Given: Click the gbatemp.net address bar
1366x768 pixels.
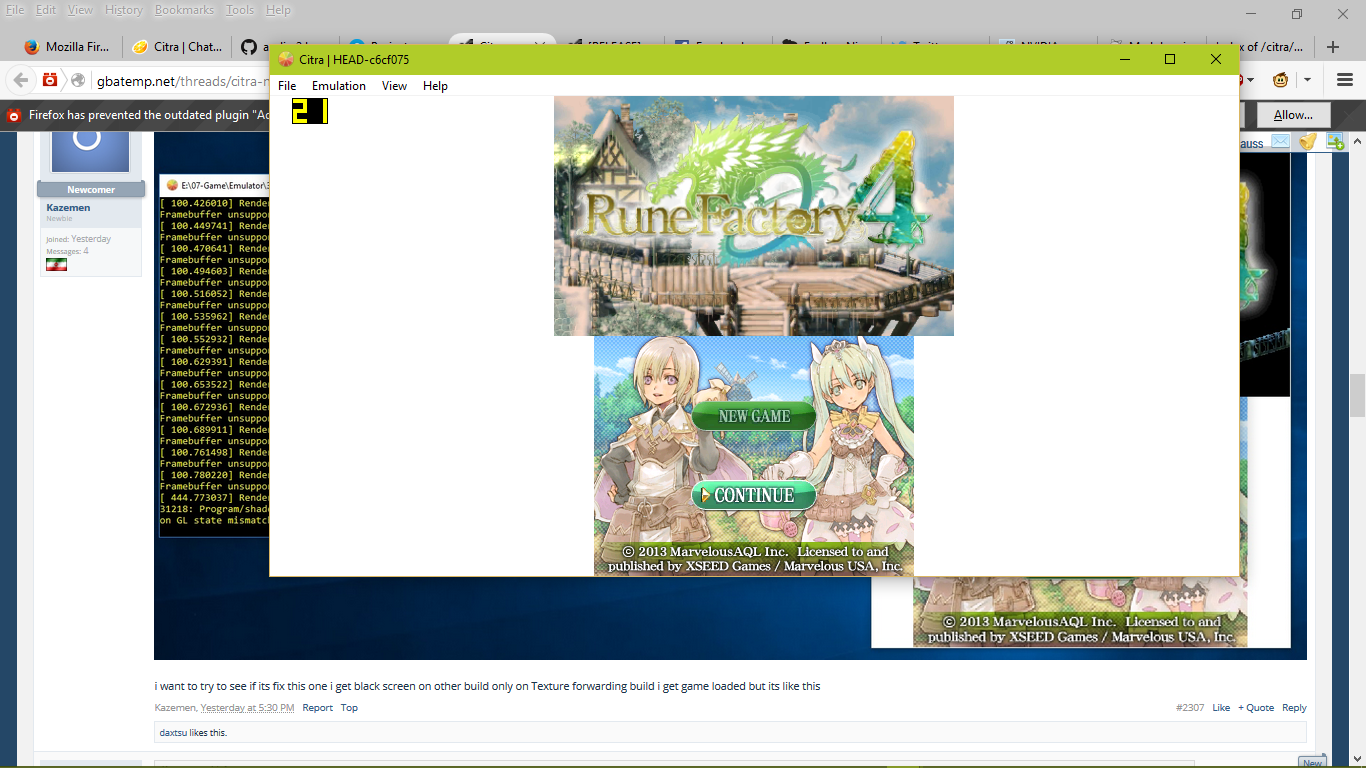Looking at the screenshot, I should click(184, 80).
